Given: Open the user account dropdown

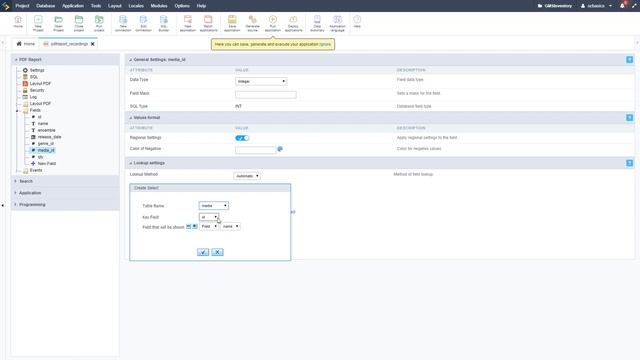Looking at the screenshot, I should [x=596, y=6].
